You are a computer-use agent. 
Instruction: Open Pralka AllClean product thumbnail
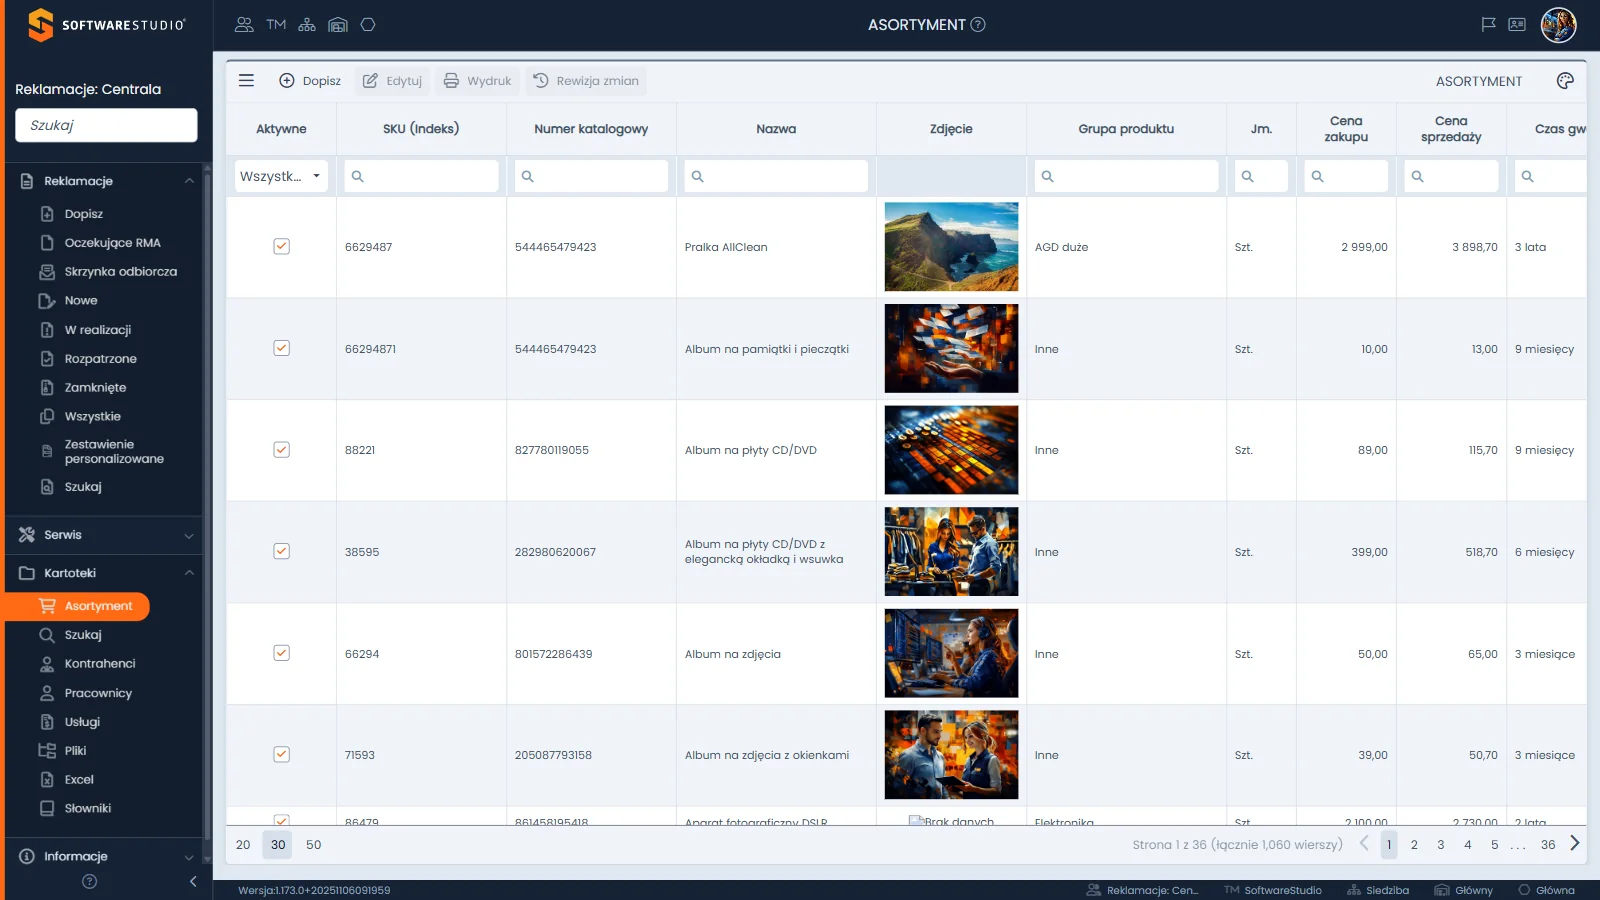[952, 247]
